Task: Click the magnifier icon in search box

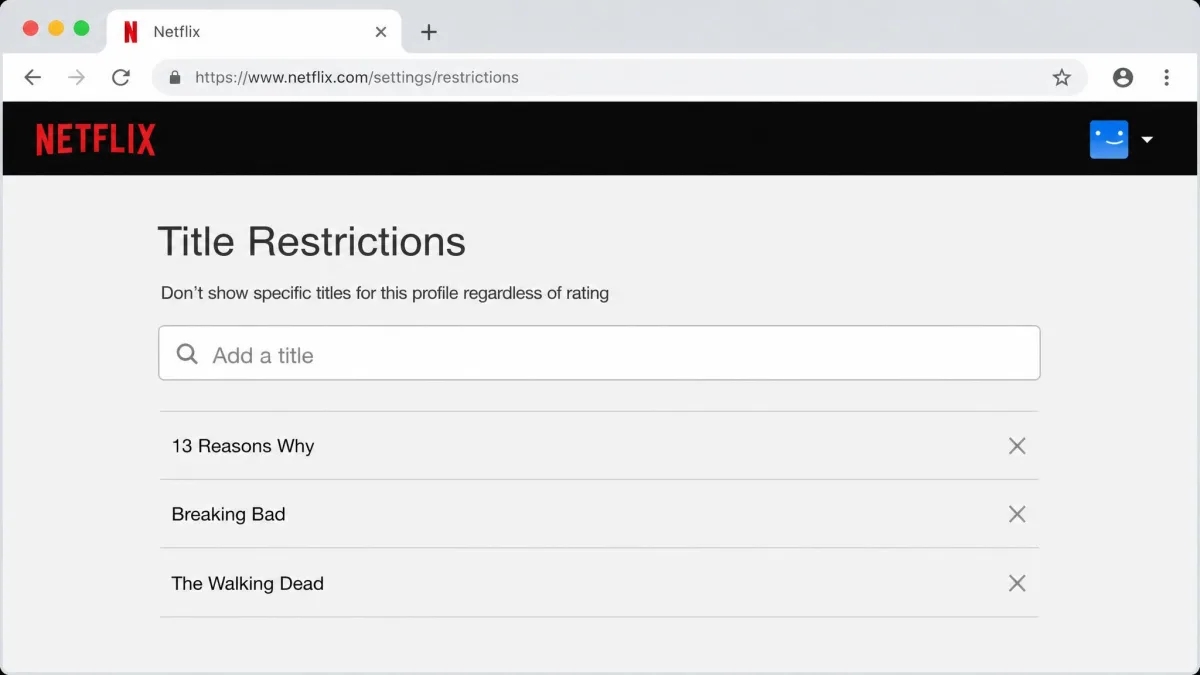Action: 187,354
